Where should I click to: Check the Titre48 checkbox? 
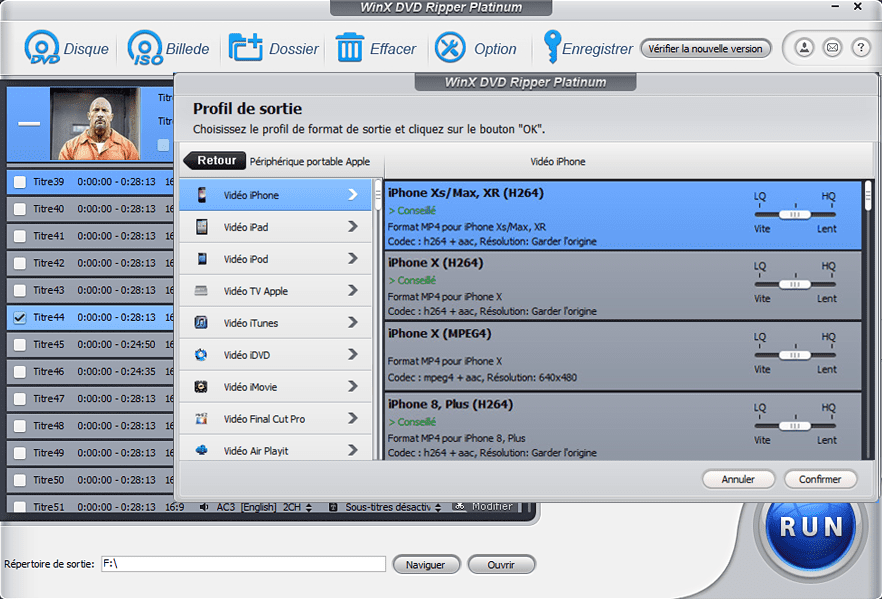pos(20,426)
